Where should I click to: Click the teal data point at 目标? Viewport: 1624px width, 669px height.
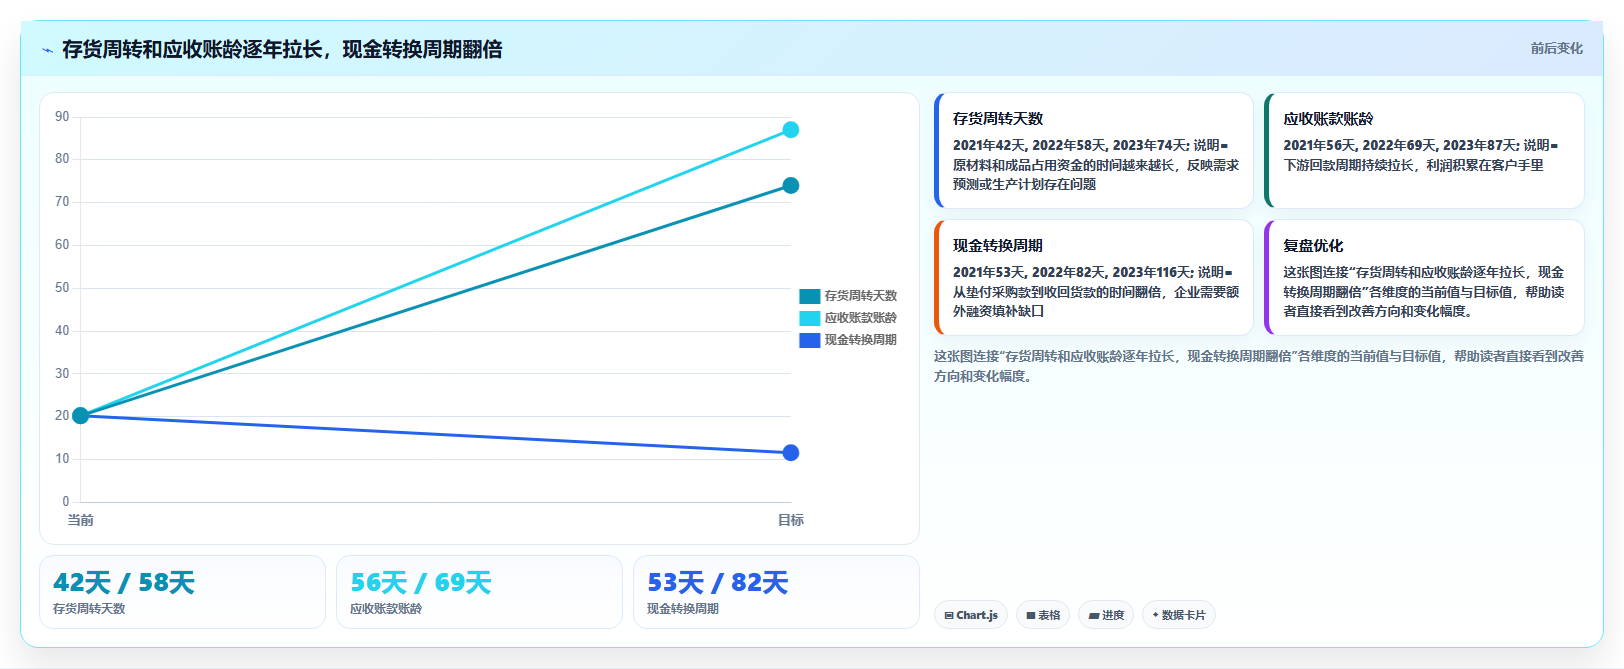tap(791, 185)
